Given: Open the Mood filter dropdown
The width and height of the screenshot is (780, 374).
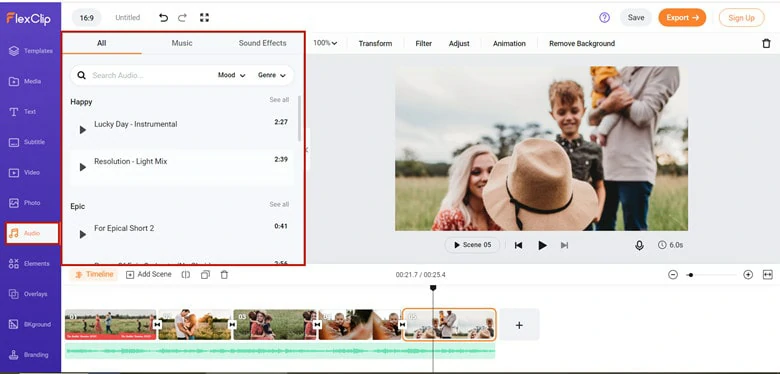Looking at the screenshot, I should 231,75.
